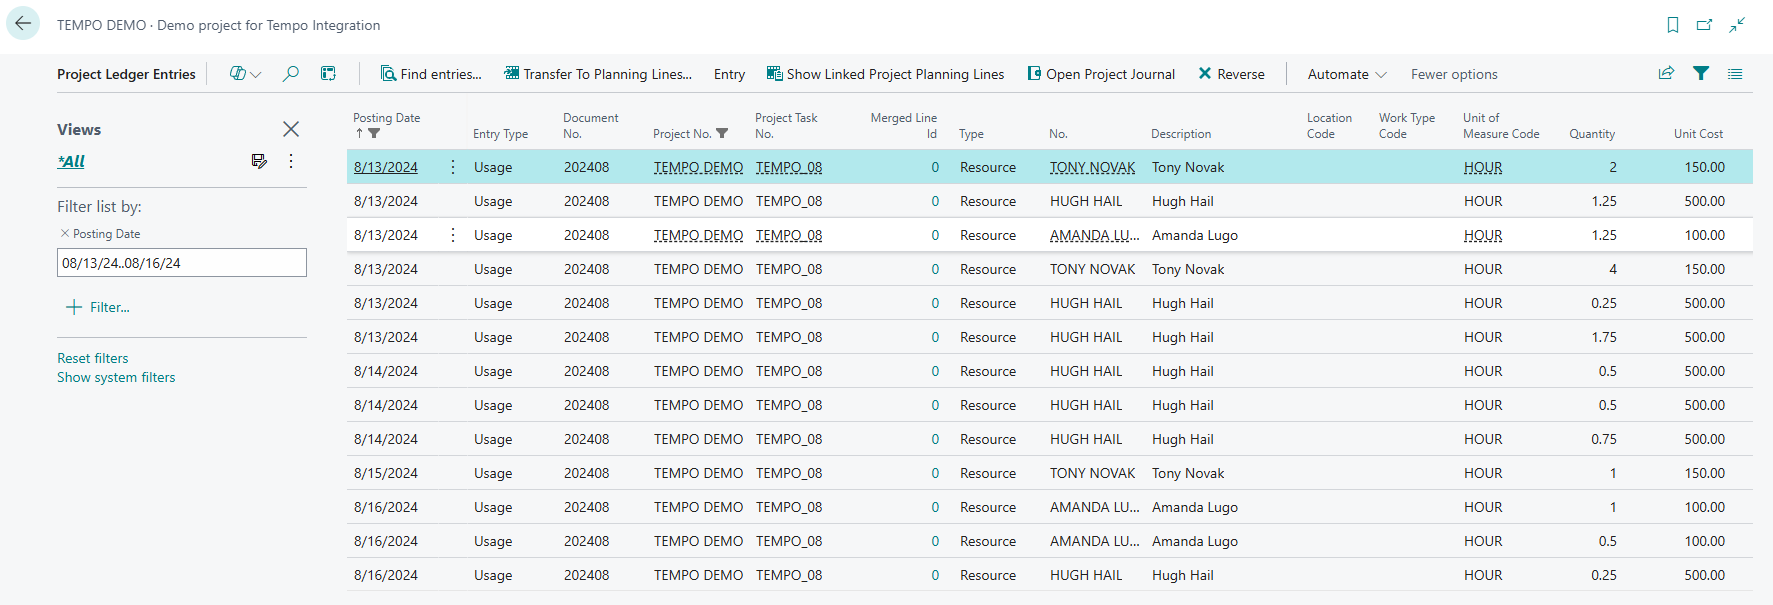Close the Views filter pane
This screenshot has width=1773, height=605.
click(291, 129)
